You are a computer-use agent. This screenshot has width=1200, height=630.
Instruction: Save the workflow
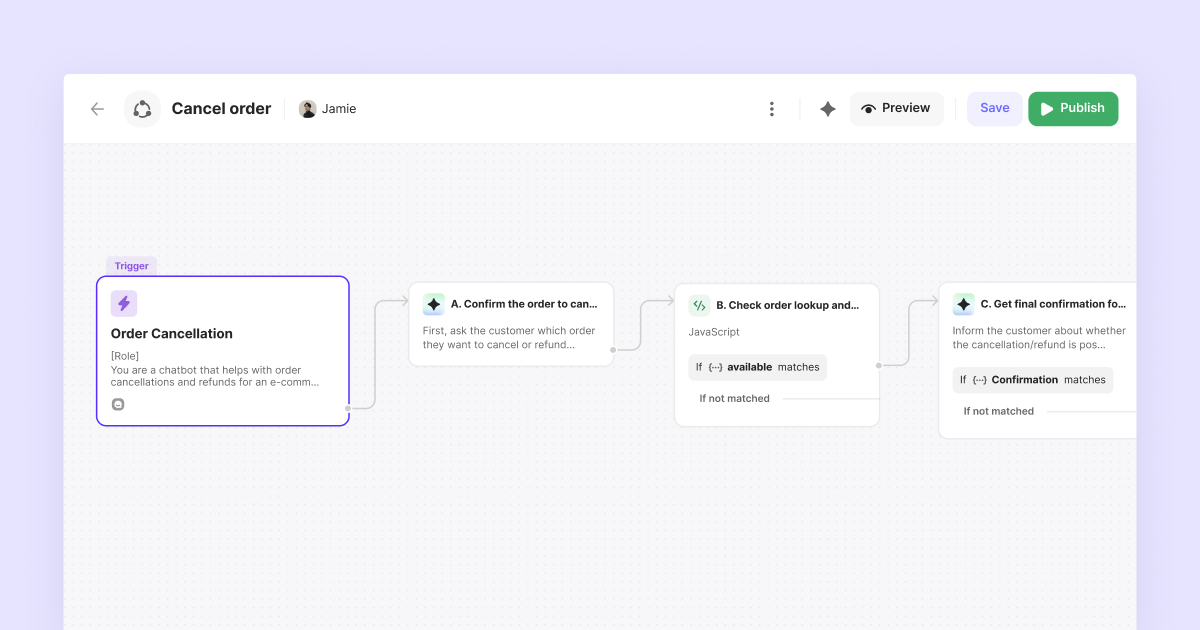pyautogui.click(x=994, y=108)
